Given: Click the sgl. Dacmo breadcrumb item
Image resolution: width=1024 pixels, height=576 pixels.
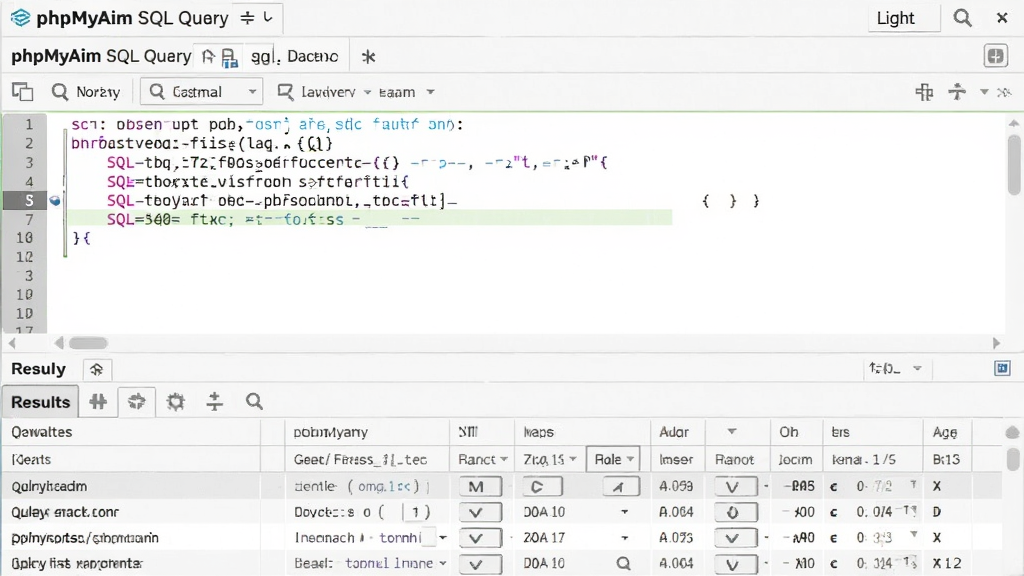Looking at the screenshot, I should pos(295,57).
